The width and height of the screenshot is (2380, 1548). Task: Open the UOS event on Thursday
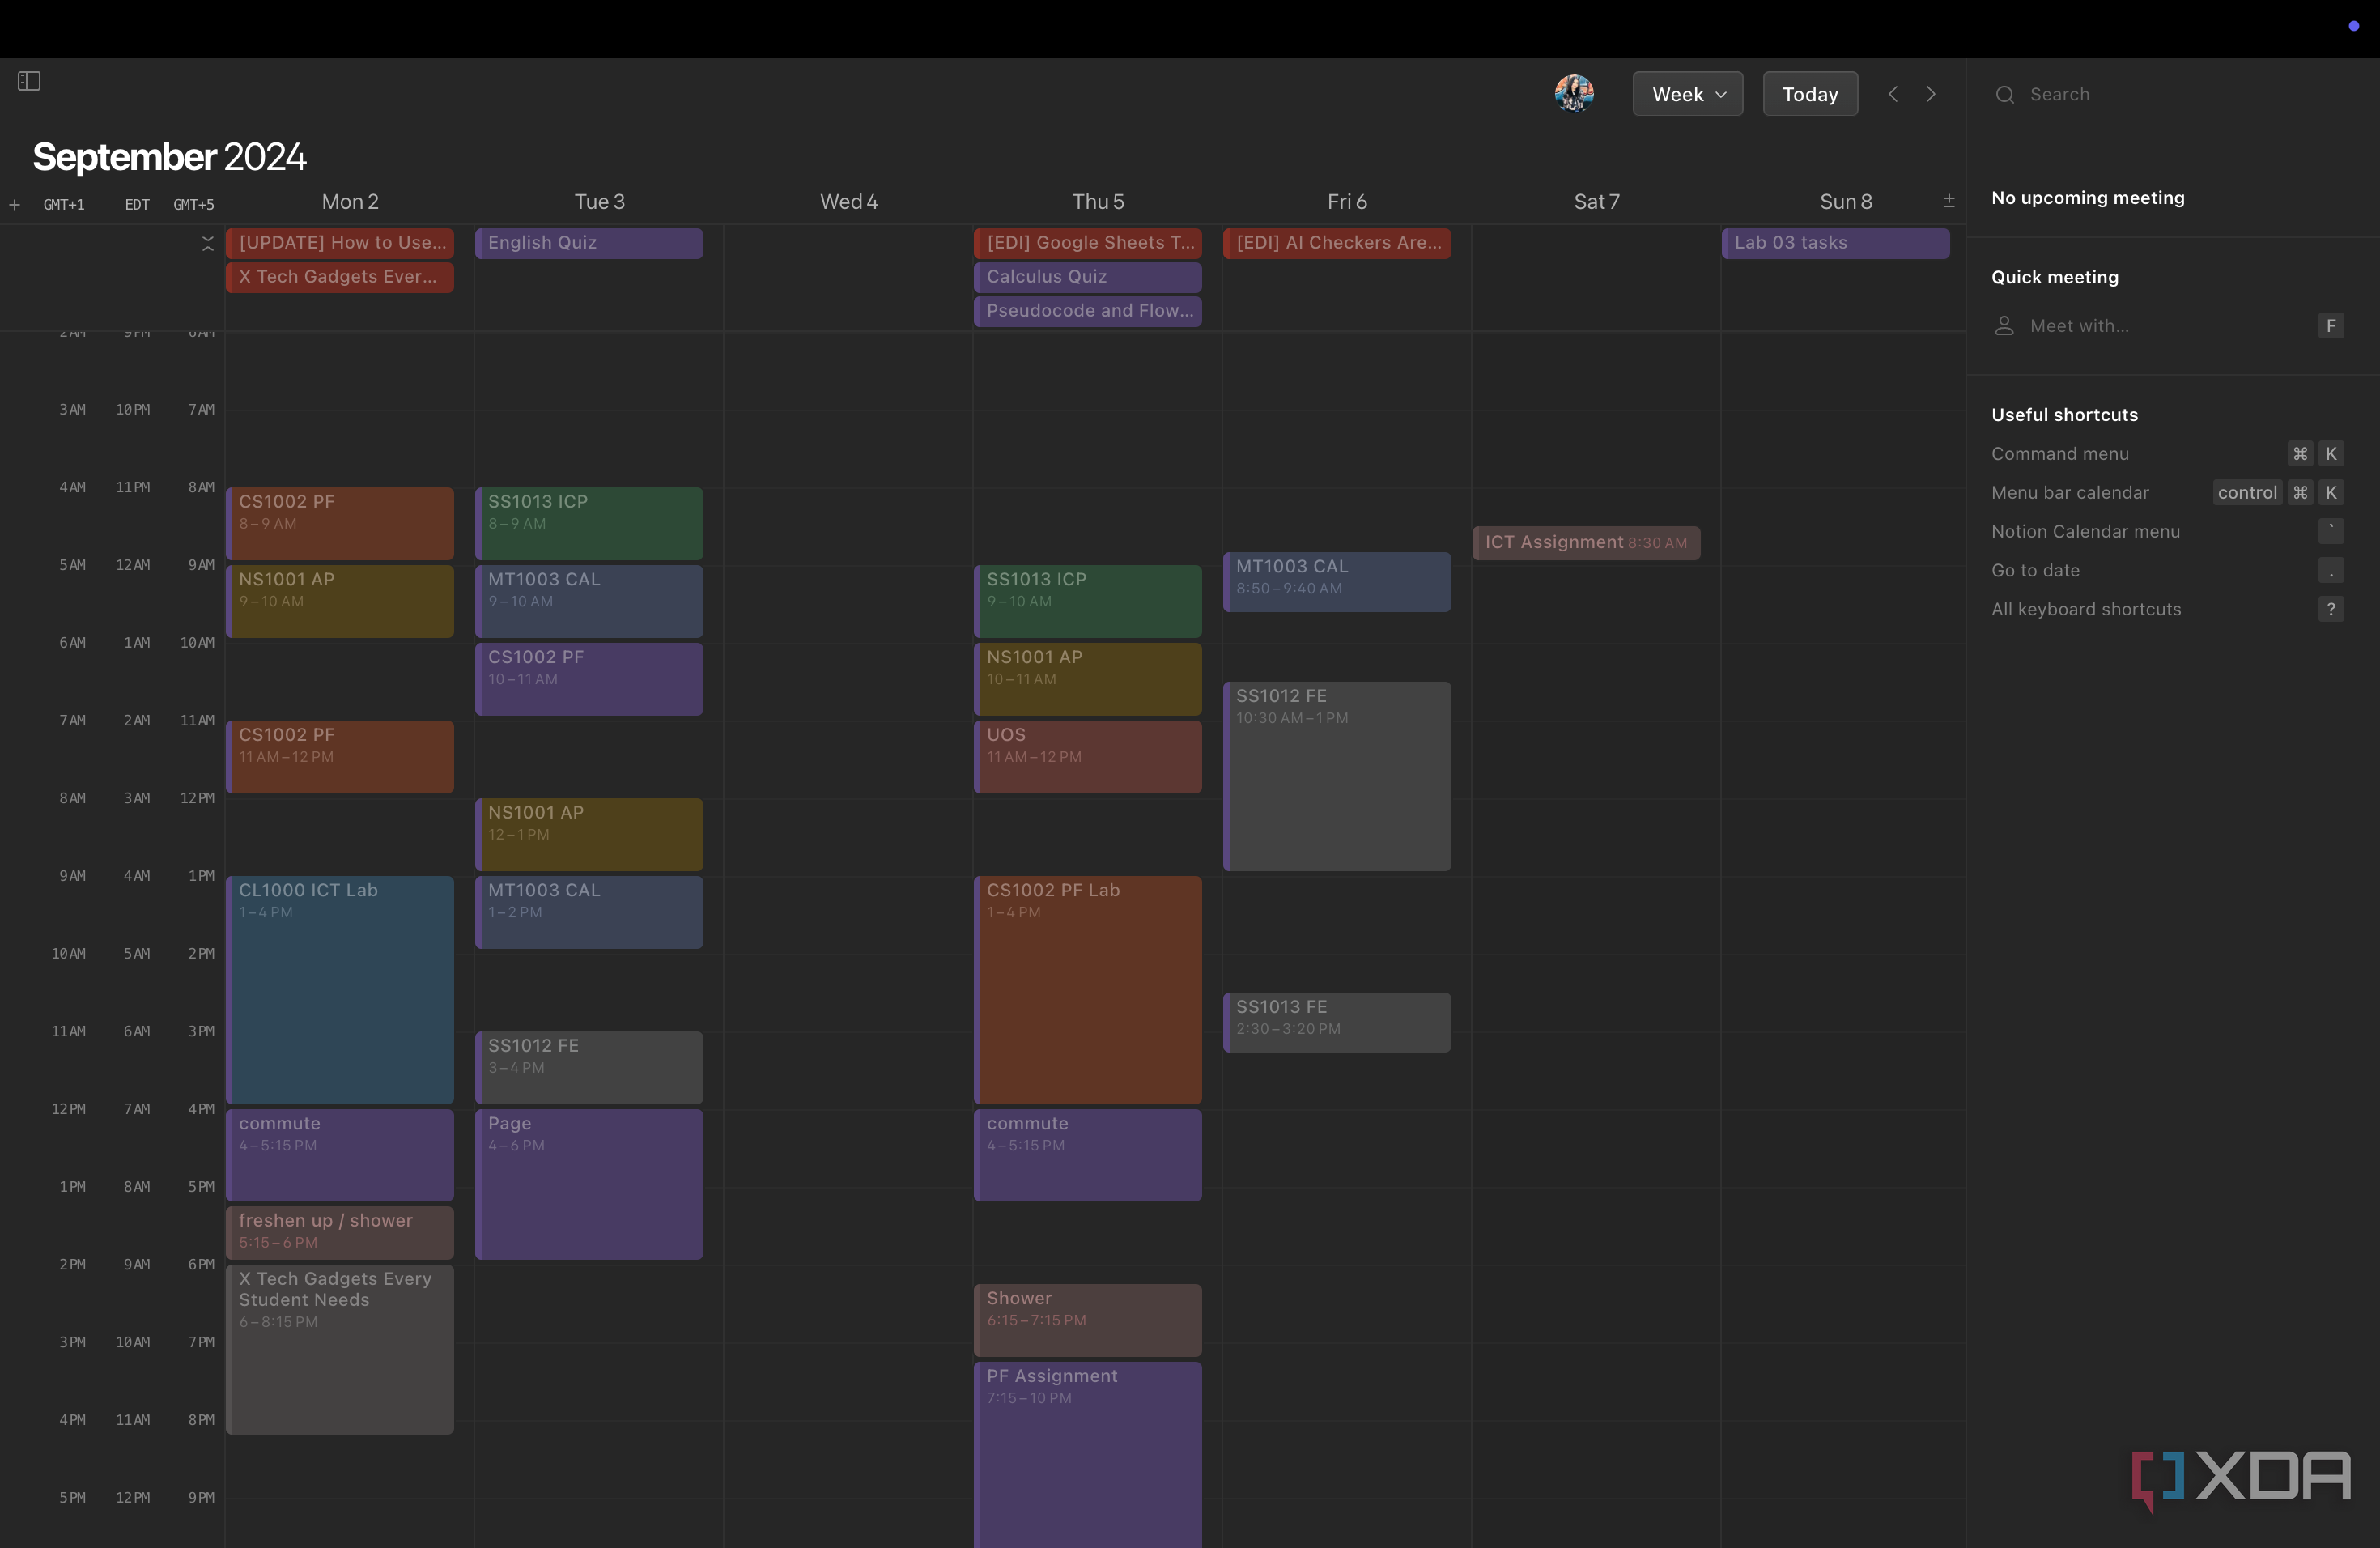click(x=1088, y=757)
